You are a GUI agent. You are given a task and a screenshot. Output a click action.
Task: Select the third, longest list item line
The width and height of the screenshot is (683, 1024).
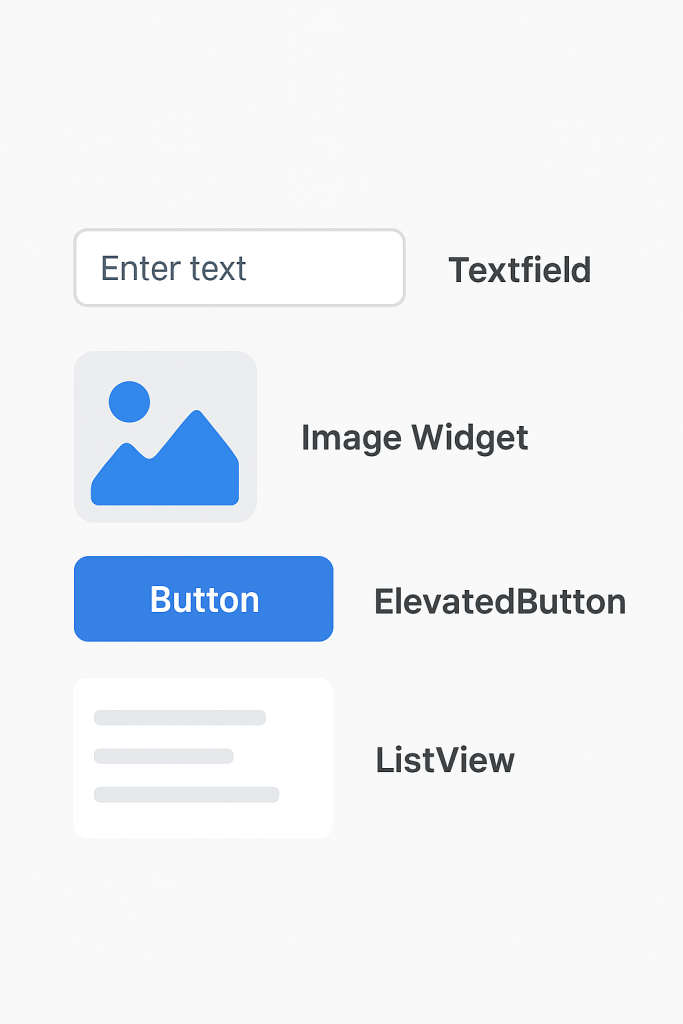point(186,795)
